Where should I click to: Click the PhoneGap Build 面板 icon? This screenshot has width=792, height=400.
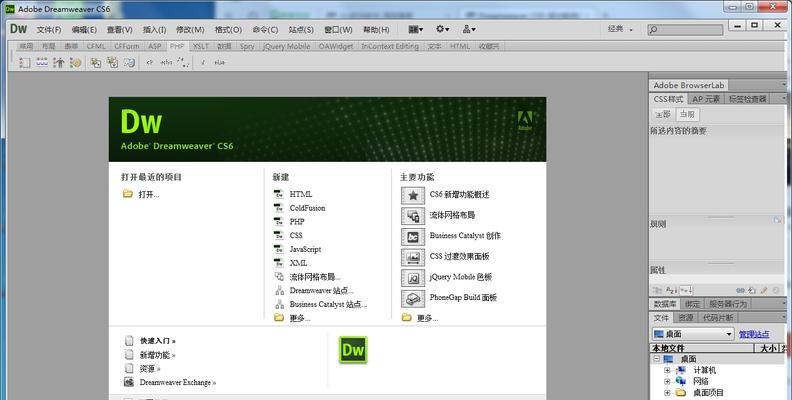(413, 298)
